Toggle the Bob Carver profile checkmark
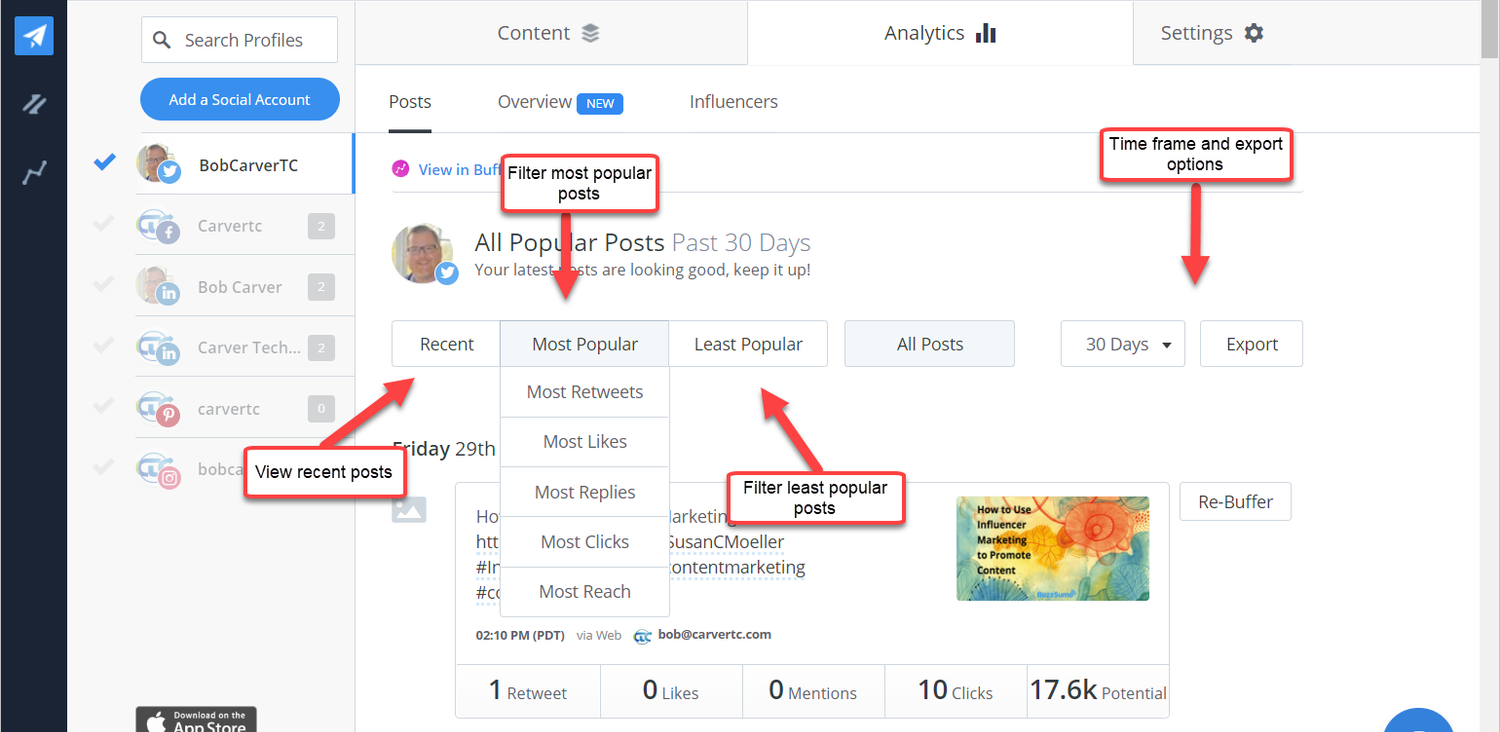The width and height of the screenshot is (1500, 732). 103,285
